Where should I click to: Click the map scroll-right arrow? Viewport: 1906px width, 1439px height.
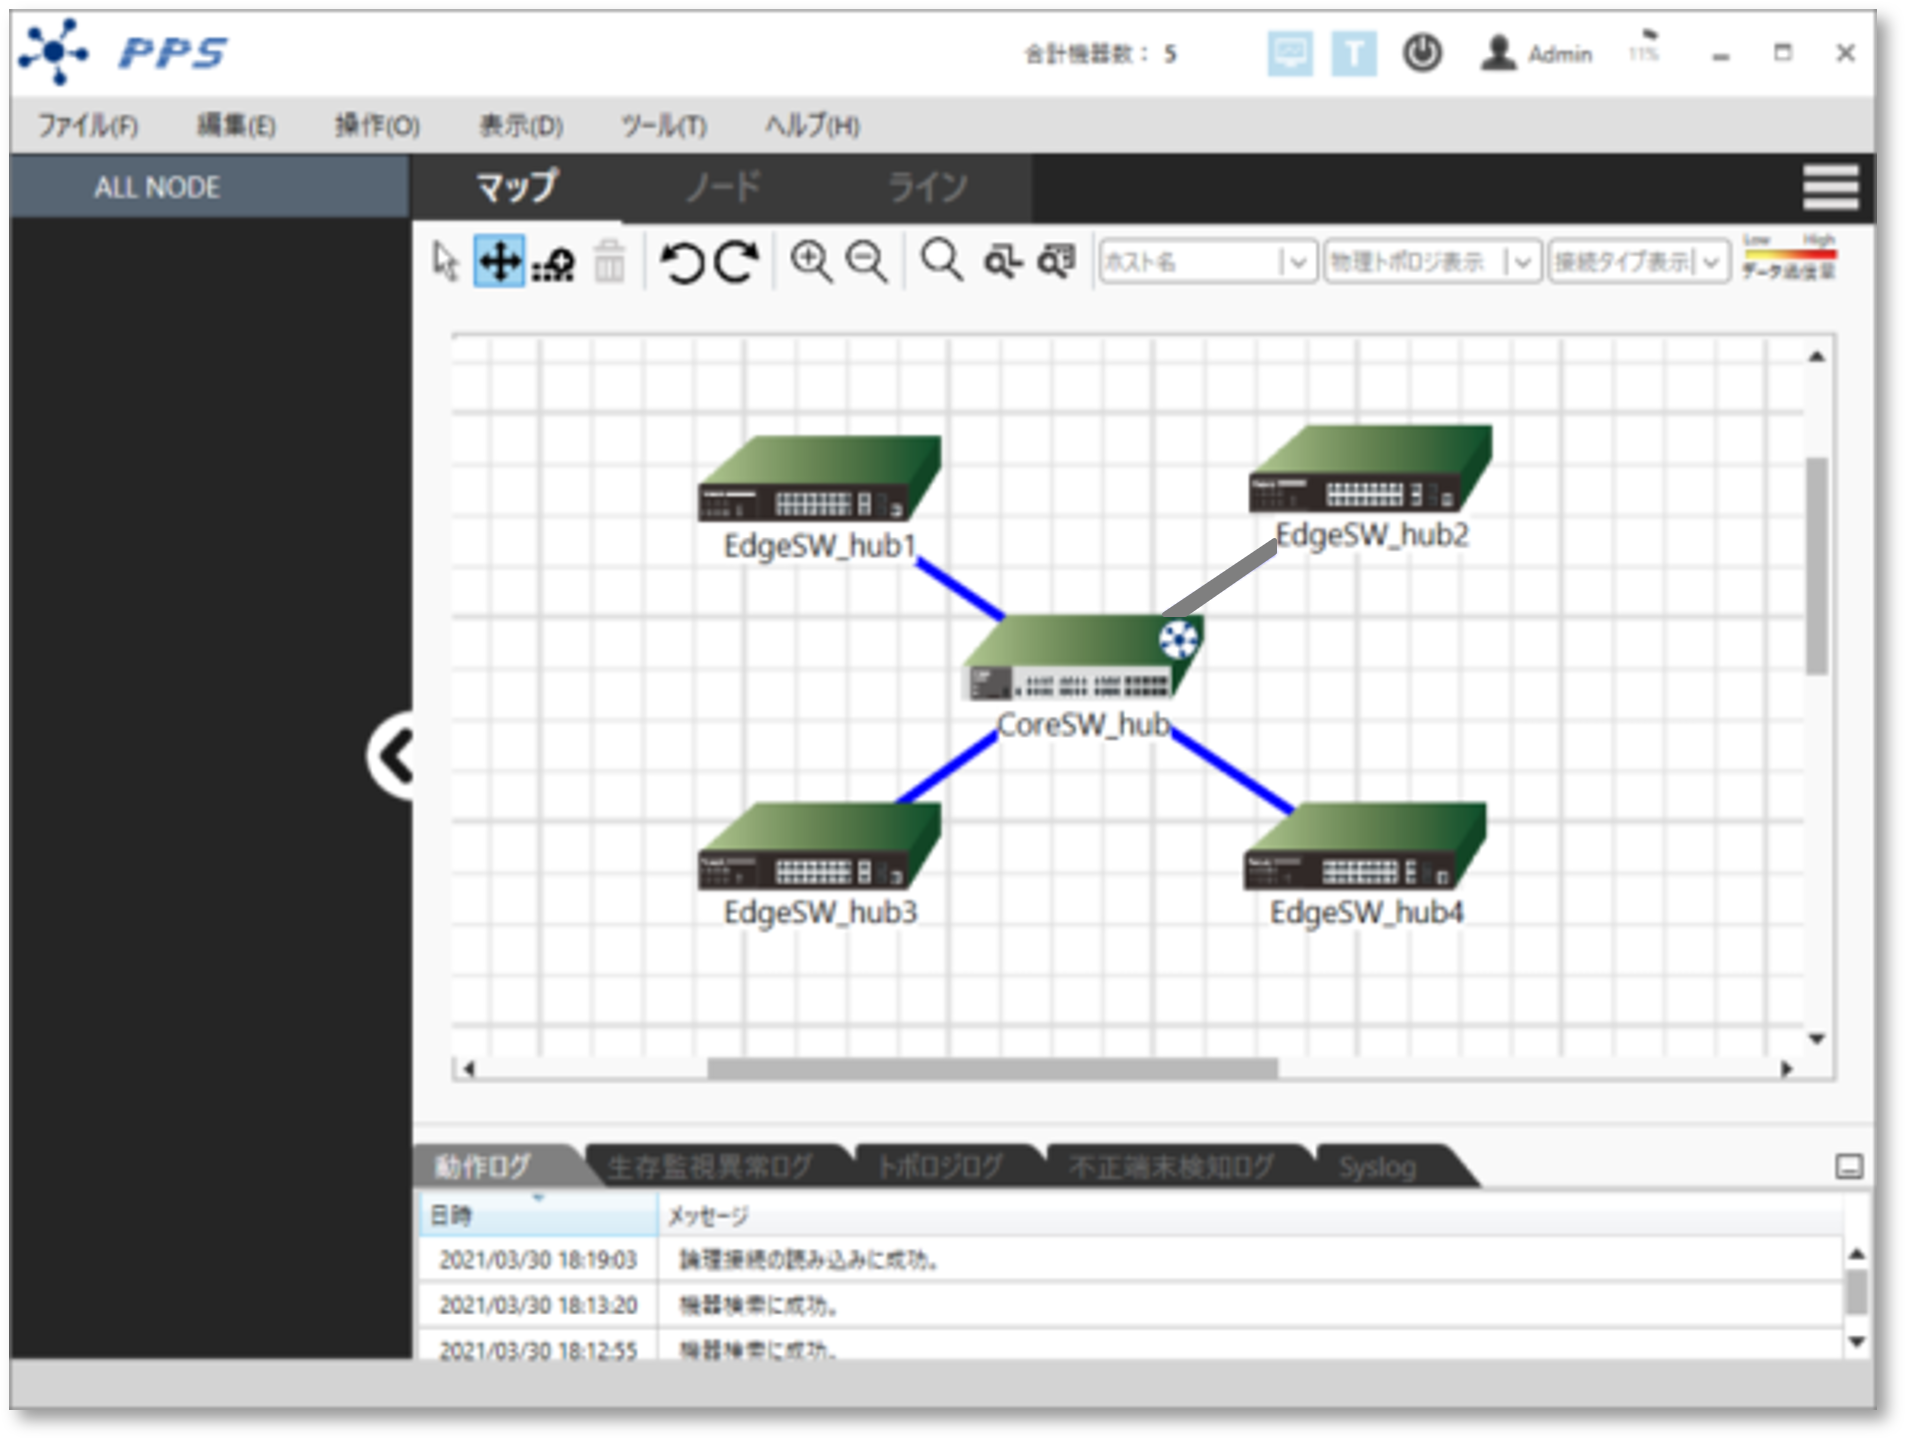click(x=1787, y=1068)
